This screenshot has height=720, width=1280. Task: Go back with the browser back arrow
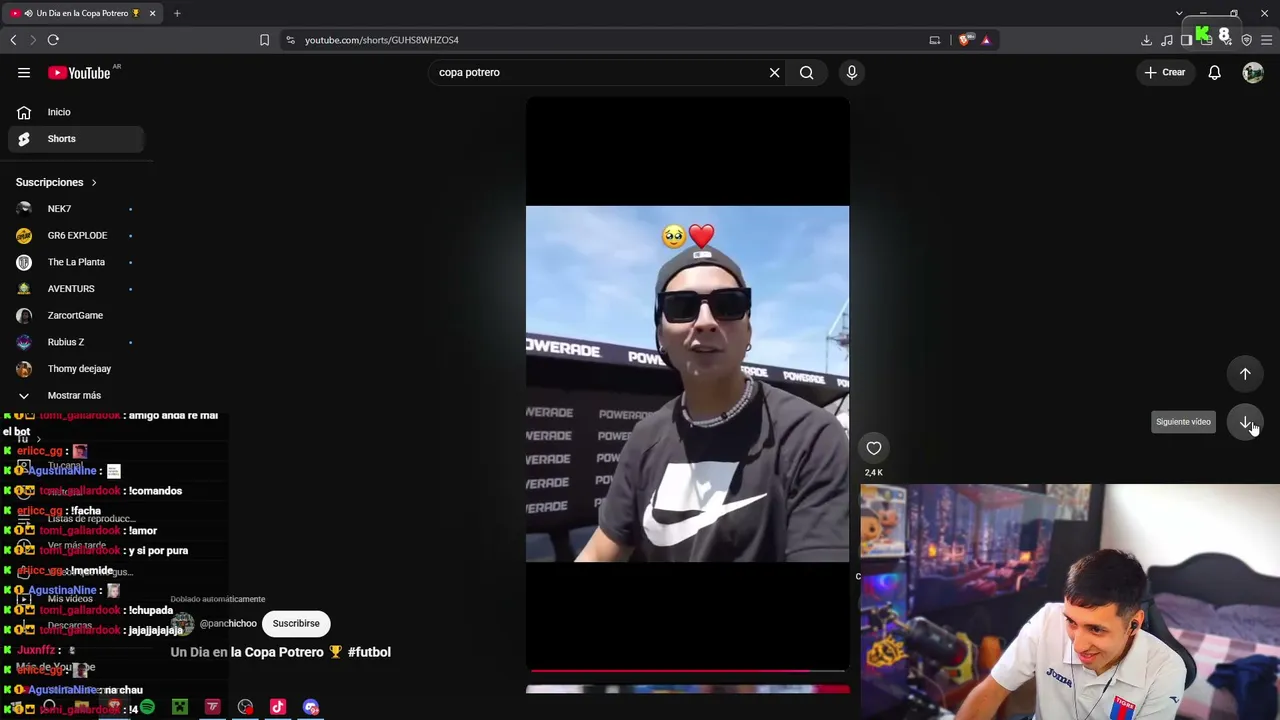click(13, 40)
